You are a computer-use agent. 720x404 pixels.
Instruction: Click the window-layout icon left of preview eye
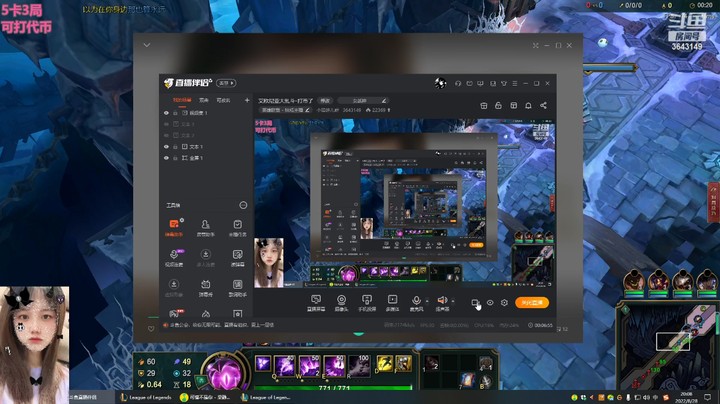click(x=475, y=303)
